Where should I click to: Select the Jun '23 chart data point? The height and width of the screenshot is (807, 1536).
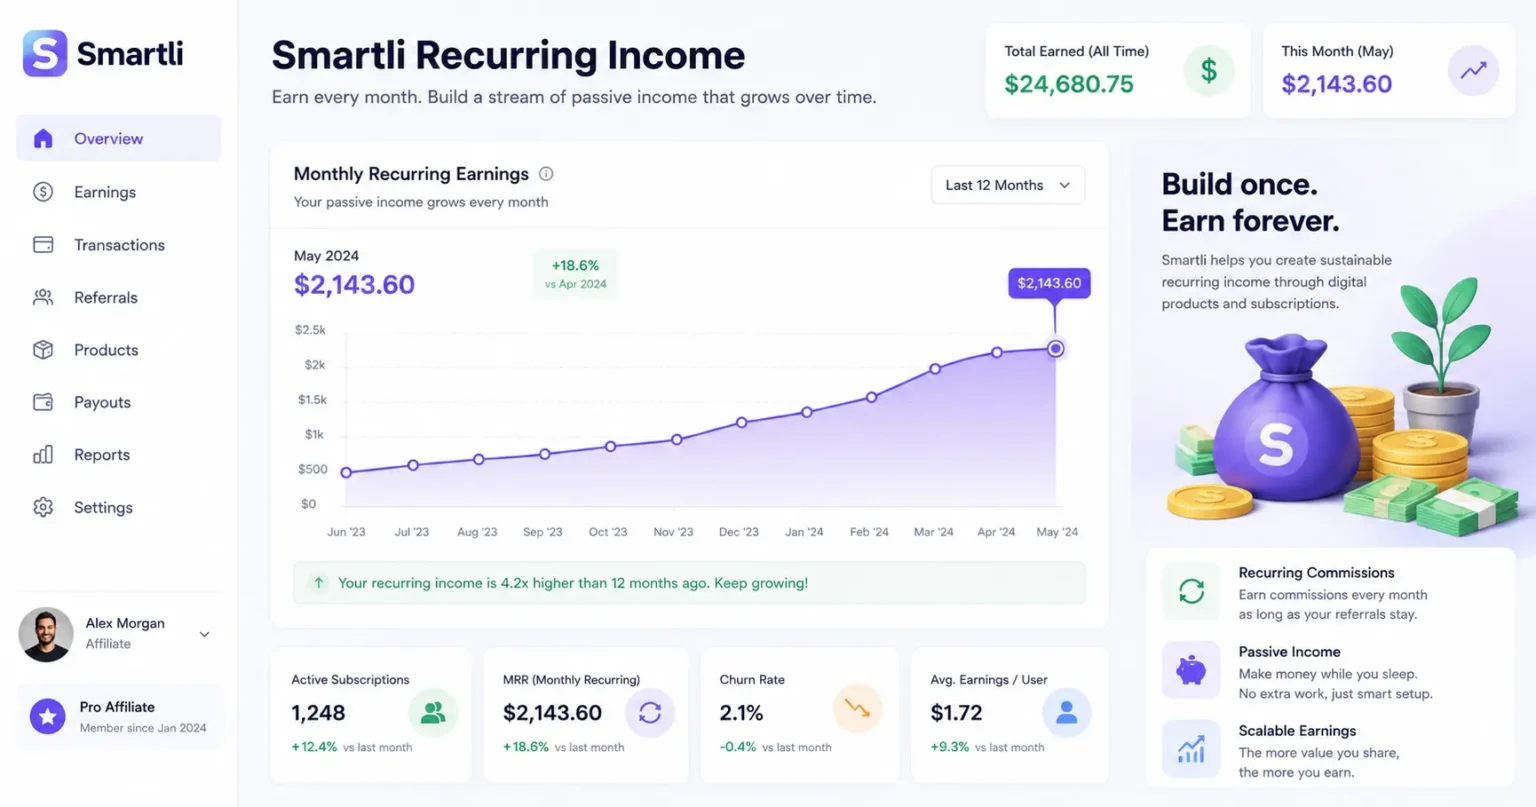[x=346, y=472]
